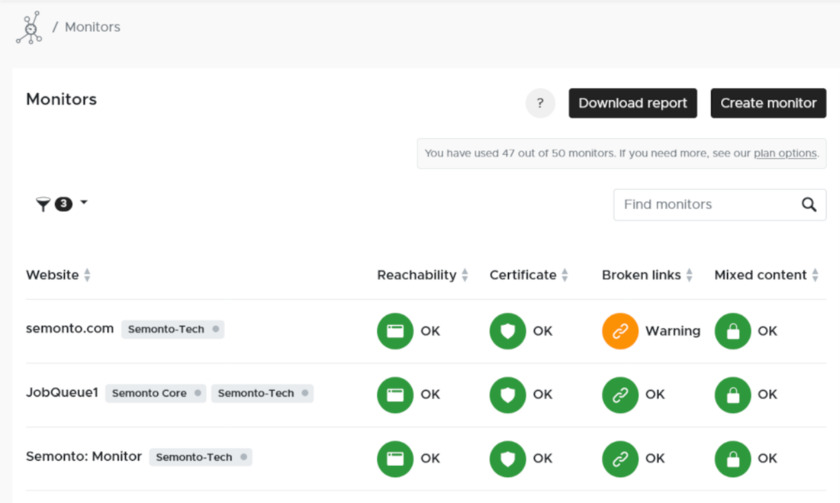Sort by Reachability column
The image size is (840, 503).
[423, 275]
